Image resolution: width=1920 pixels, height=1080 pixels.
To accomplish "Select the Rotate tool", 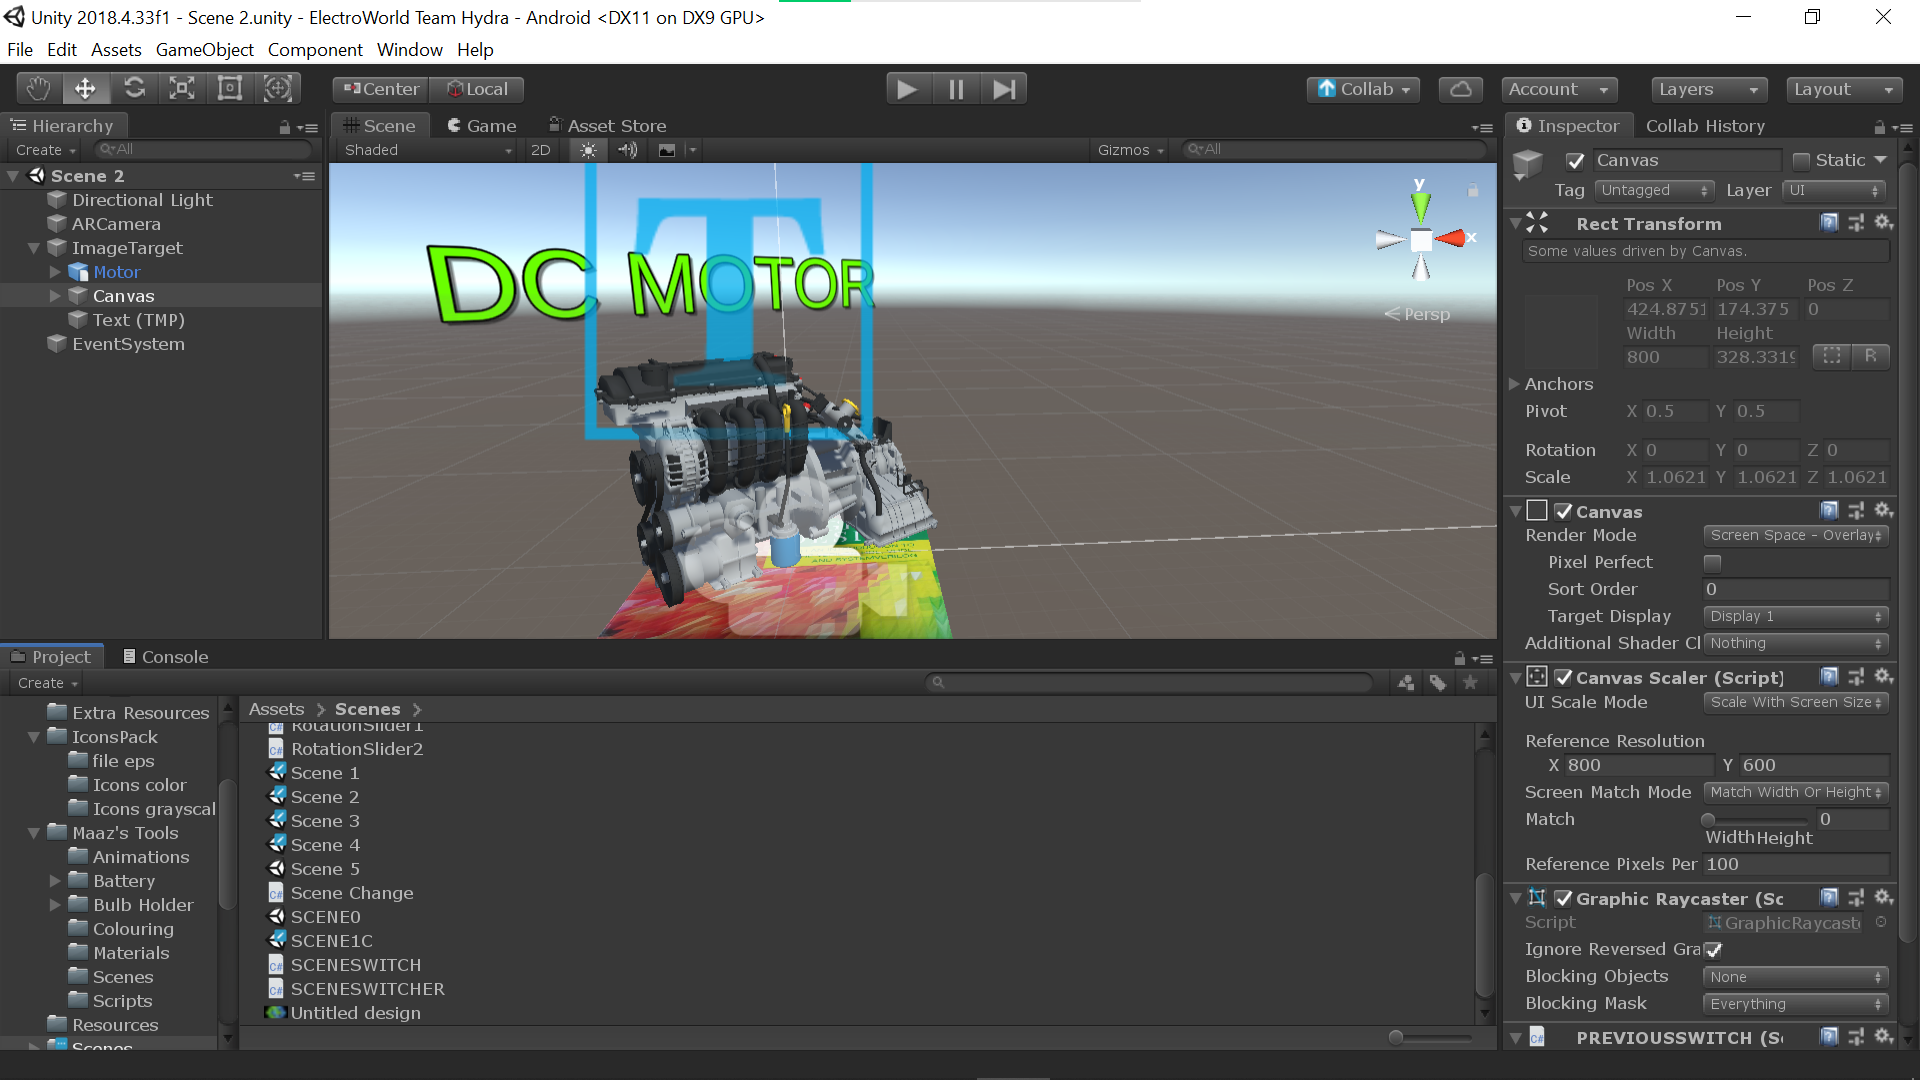I will (x=134, y=89).
